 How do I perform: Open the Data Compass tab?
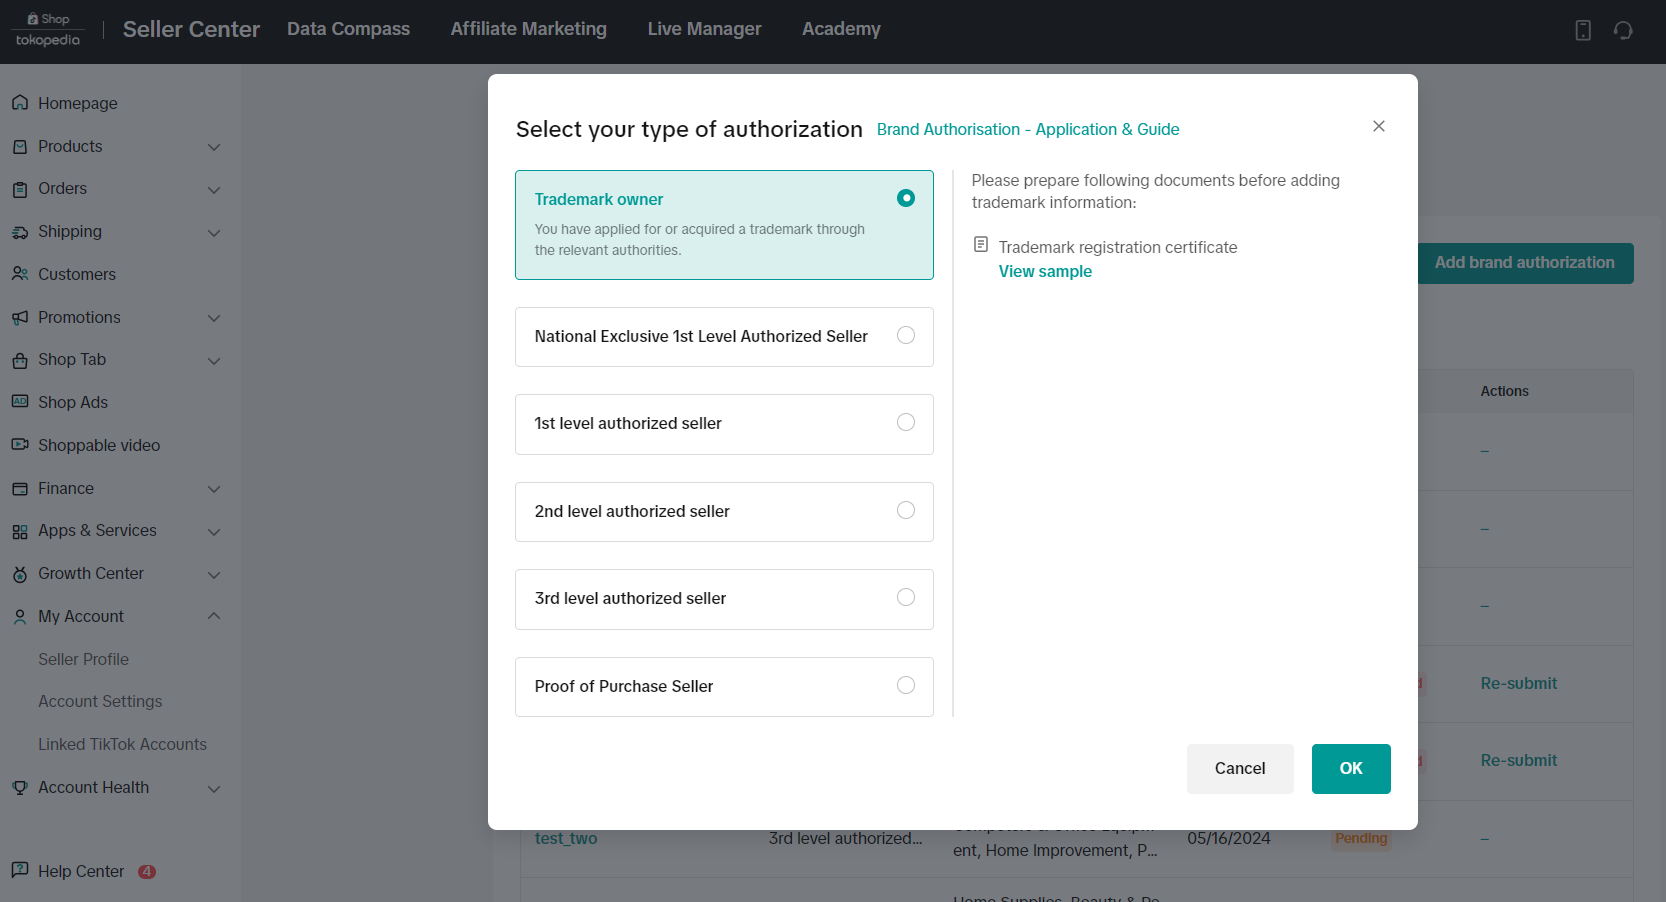348,29
